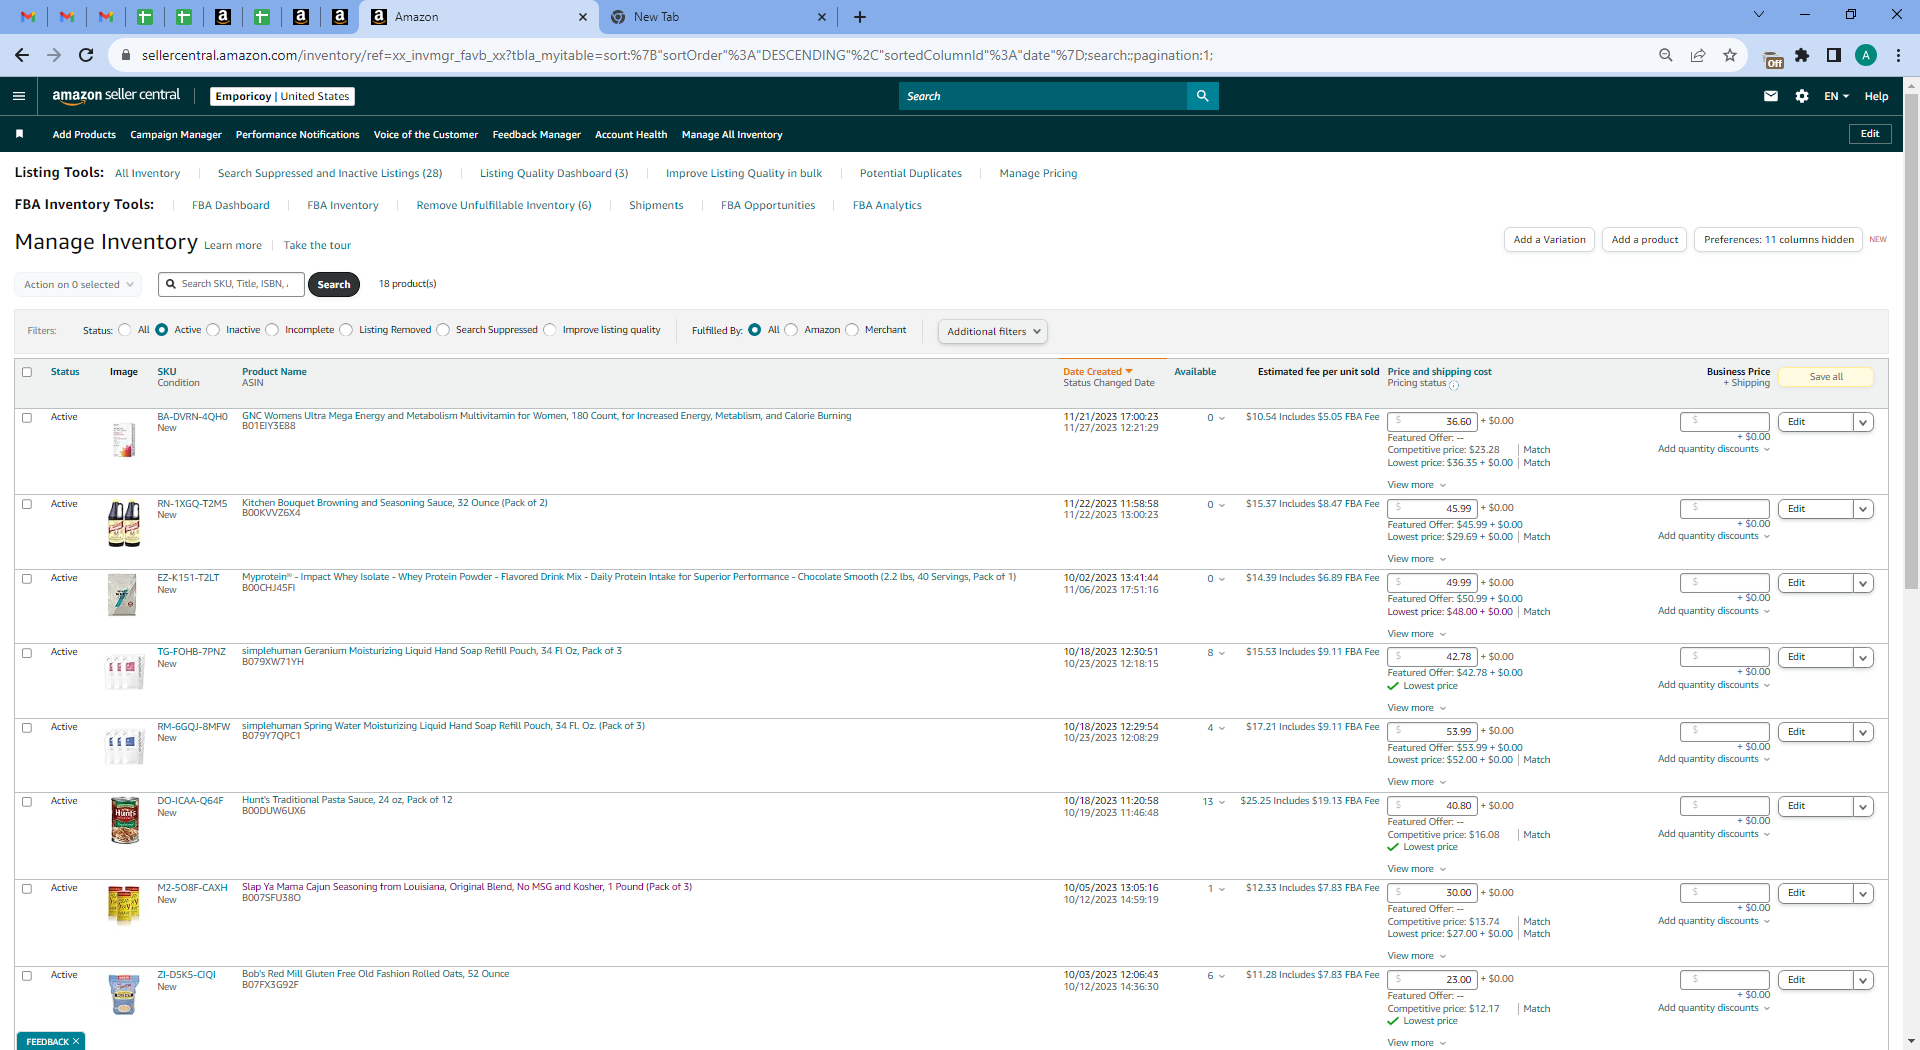
Task: Click the bookmark flag icon in navigation bar
Action: click(19, 134)
